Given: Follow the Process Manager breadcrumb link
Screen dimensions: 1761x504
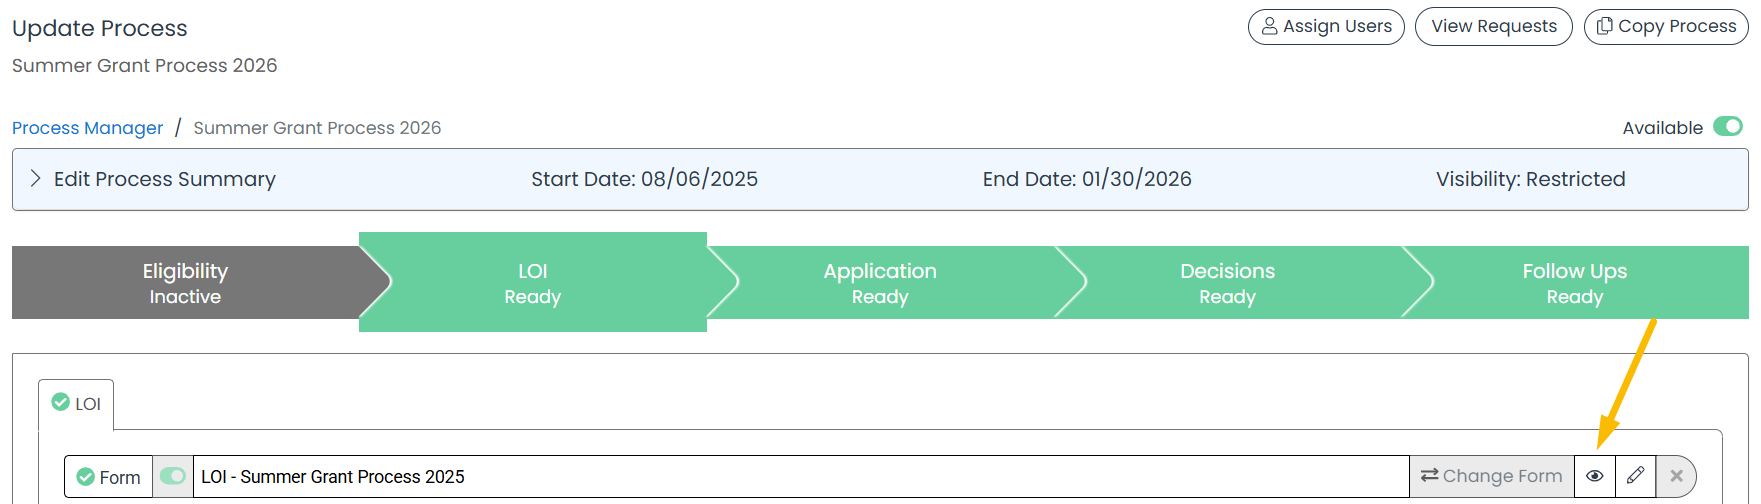Looking at the screenshot, I should point(87,128).
